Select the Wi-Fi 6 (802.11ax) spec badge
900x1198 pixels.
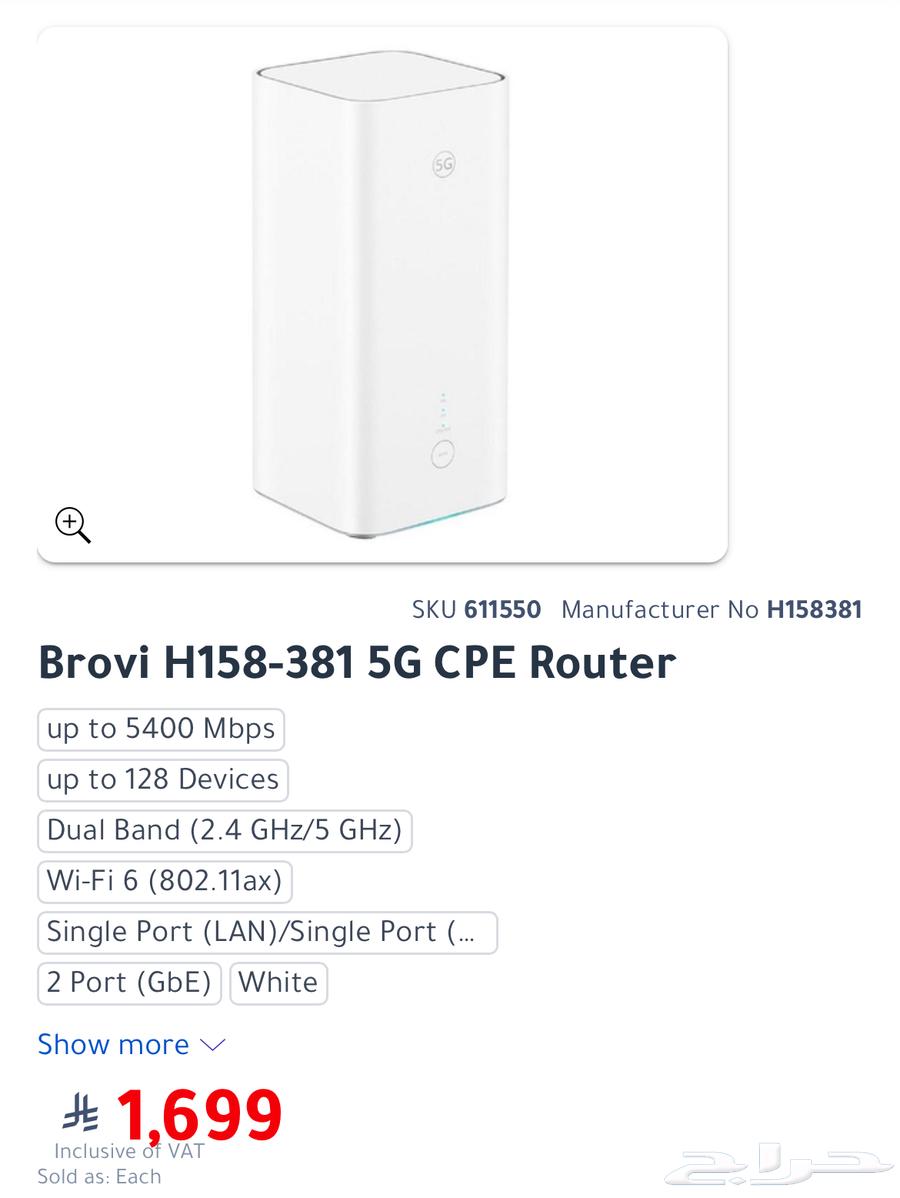164,881
